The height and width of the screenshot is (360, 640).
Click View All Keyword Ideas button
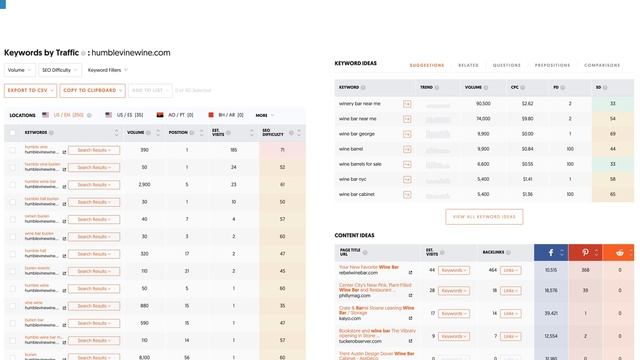click(x=484, y=217)
